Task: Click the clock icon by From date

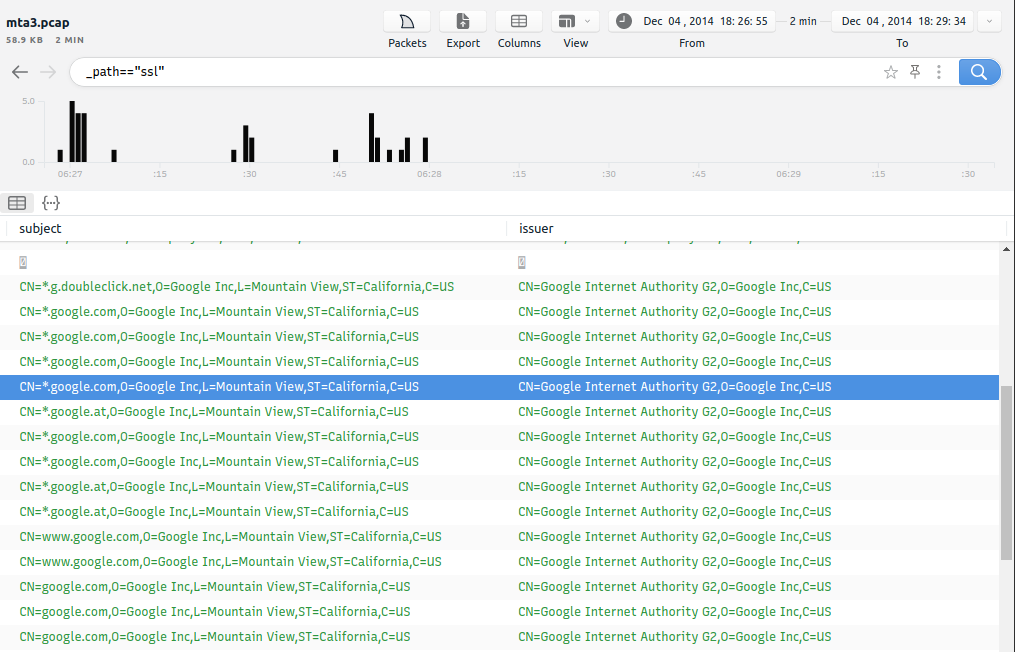Action: tap(623, 21)
